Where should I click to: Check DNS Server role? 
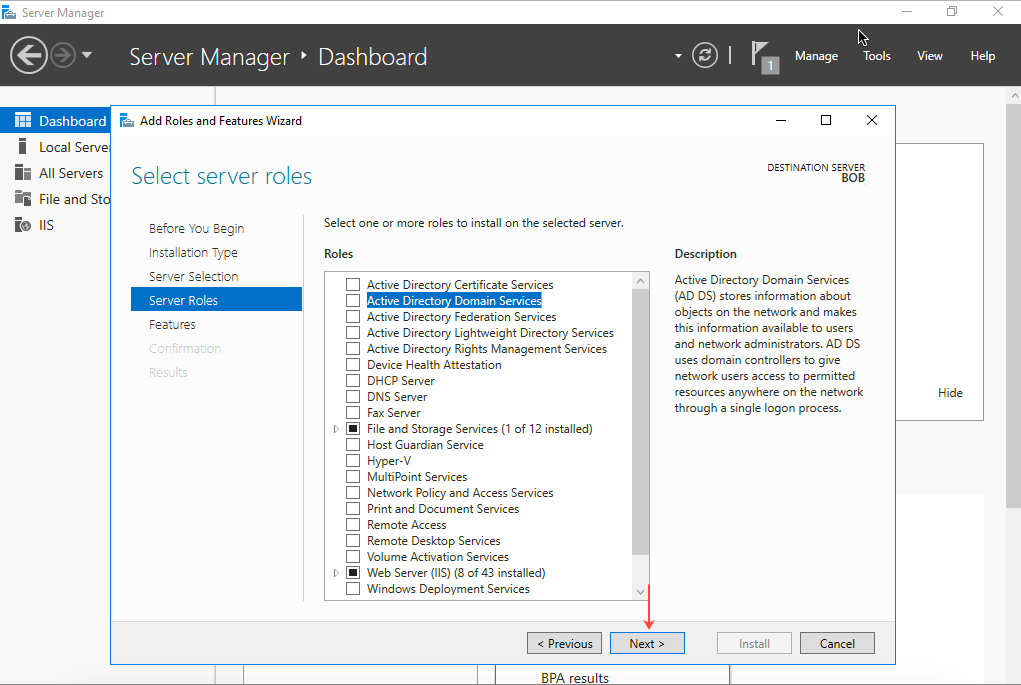pos(353,397)
